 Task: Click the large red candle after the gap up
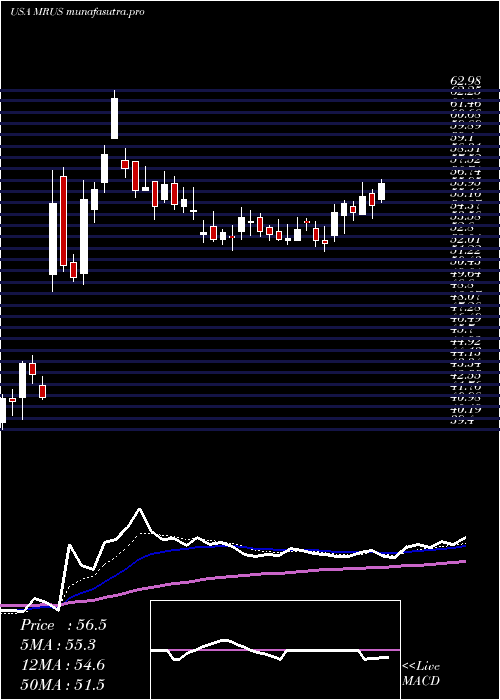(63, 221)
